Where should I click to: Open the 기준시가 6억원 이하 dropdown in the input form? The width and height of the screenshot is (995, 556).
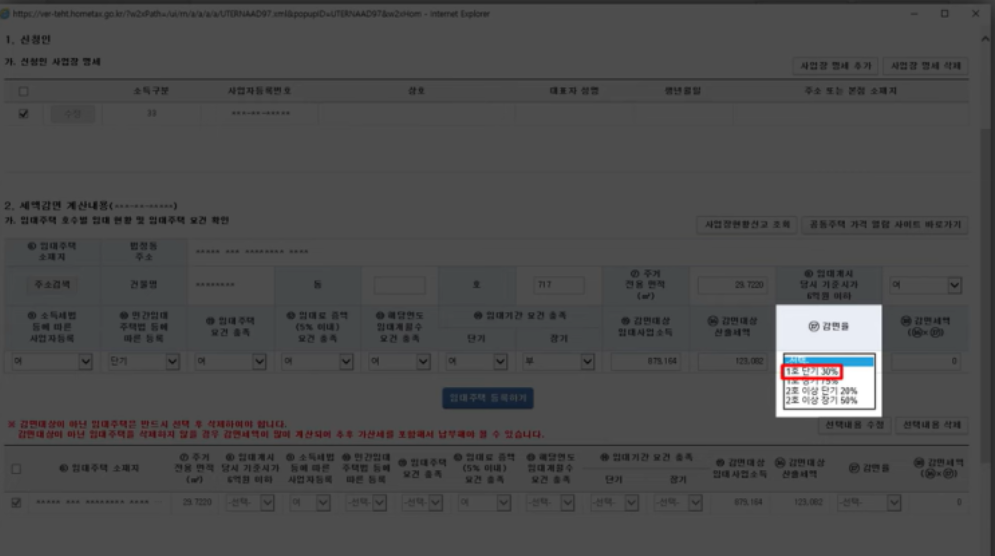(925, 285)
